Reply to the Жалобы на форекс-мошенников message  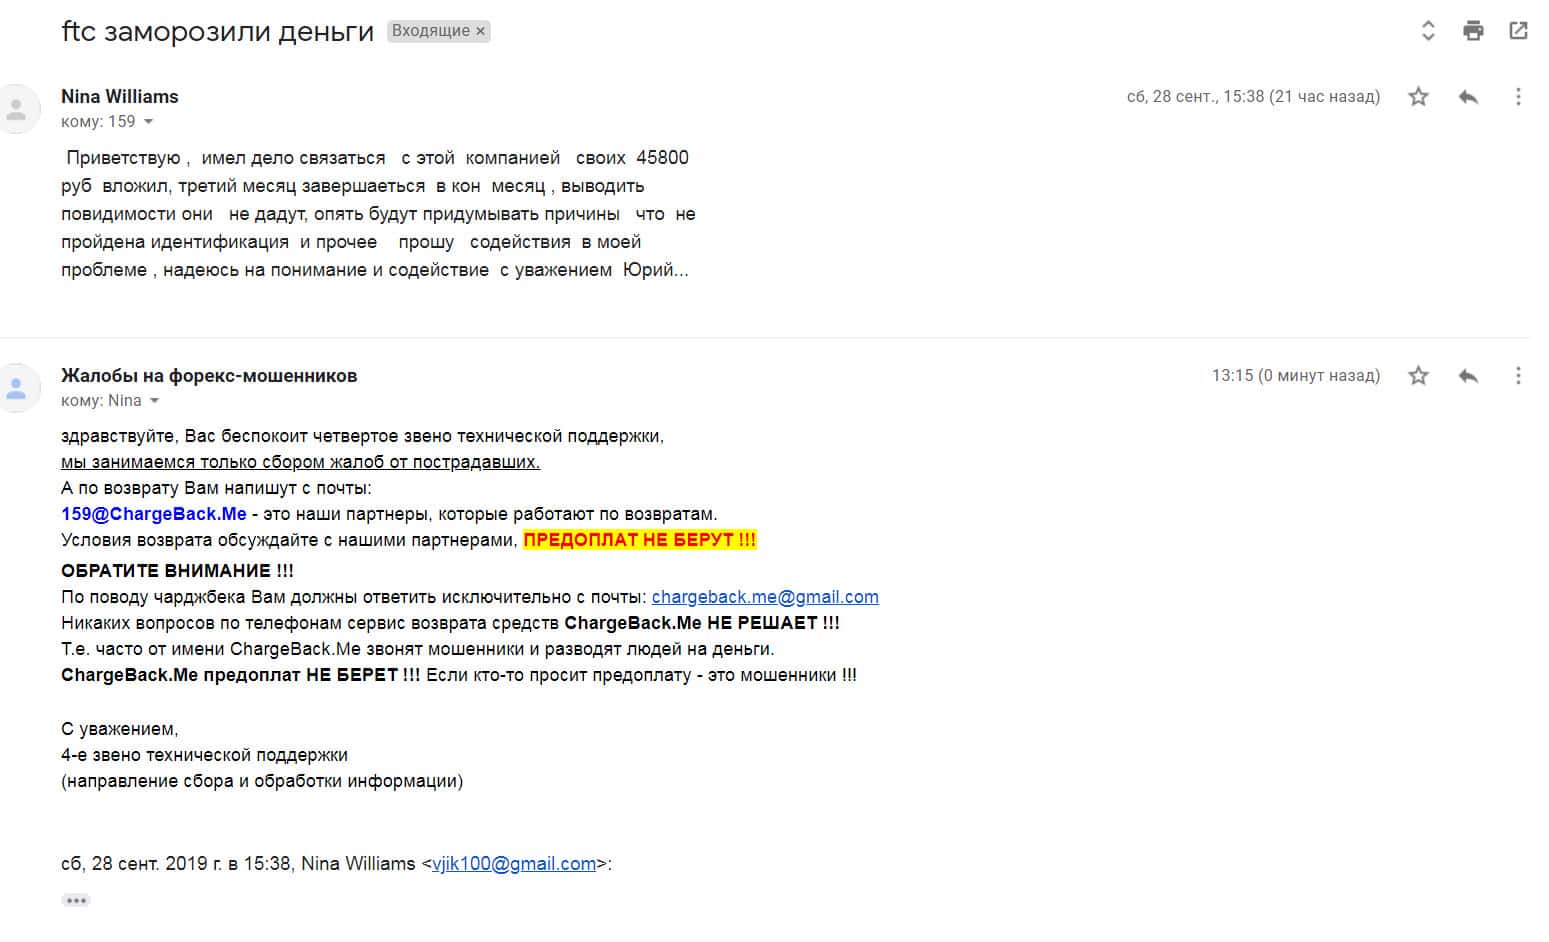pos(1468,376)
